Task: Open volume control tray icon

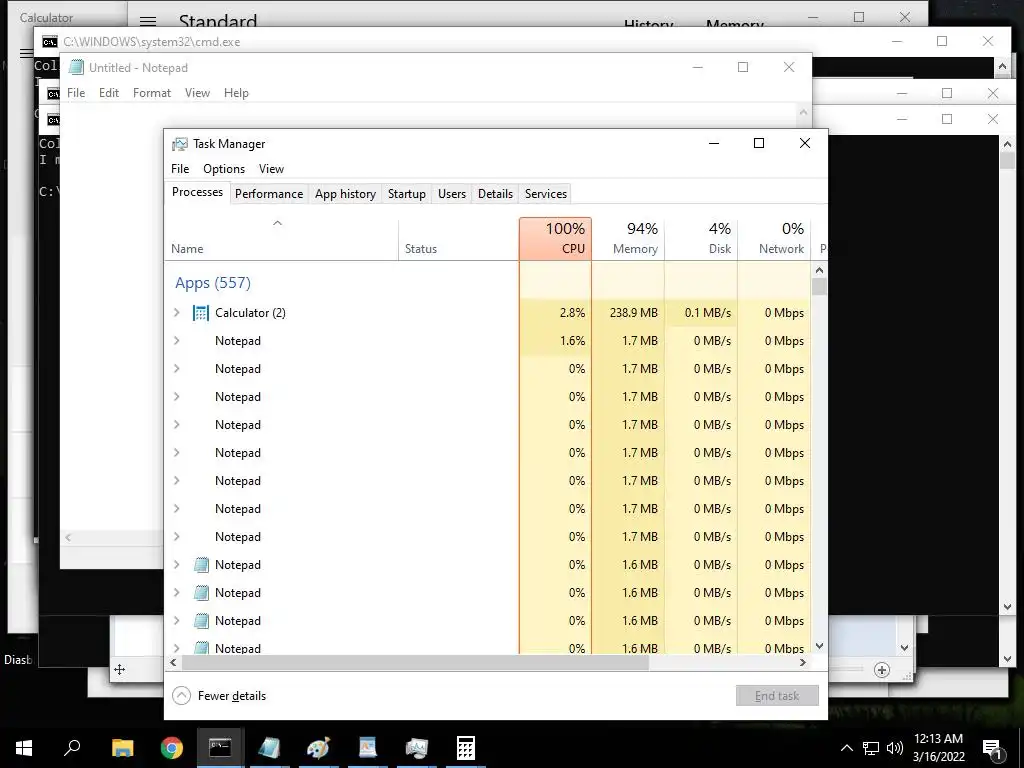Action: pos(895,748)
